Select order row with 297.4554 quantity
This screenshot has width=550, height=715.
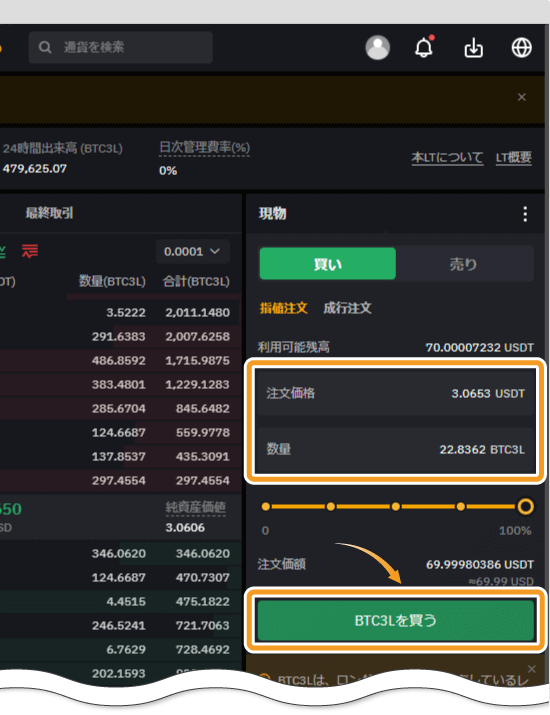click(121, 481)
